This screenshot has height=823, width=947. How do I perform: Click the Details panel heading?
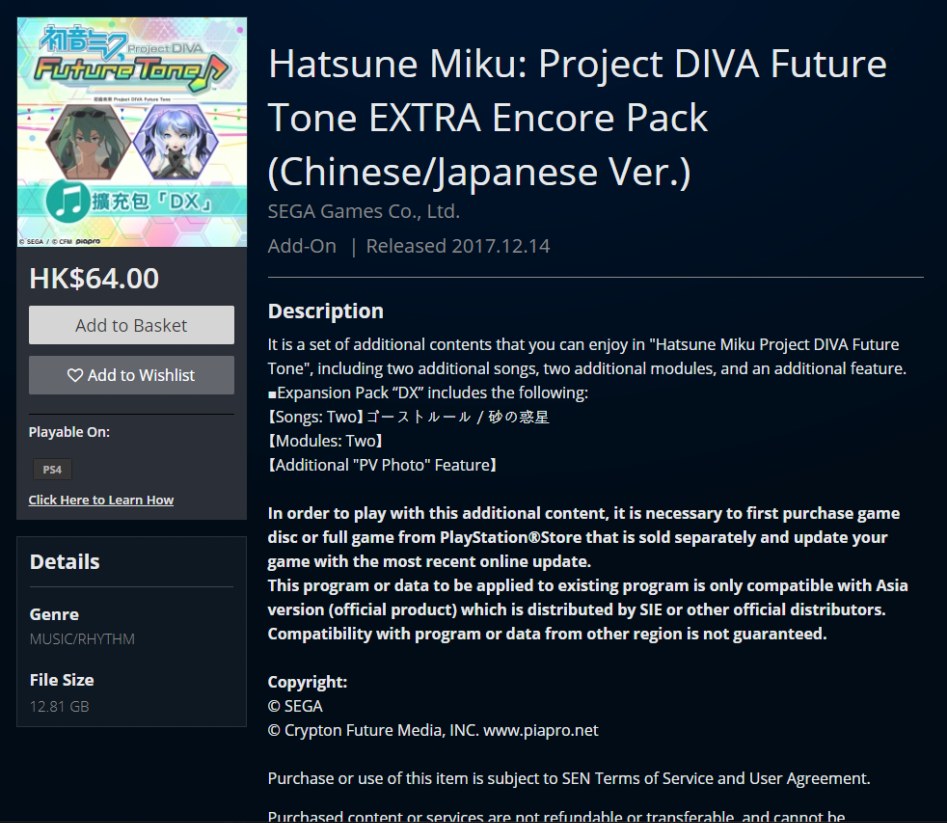[x=64, y=562]
